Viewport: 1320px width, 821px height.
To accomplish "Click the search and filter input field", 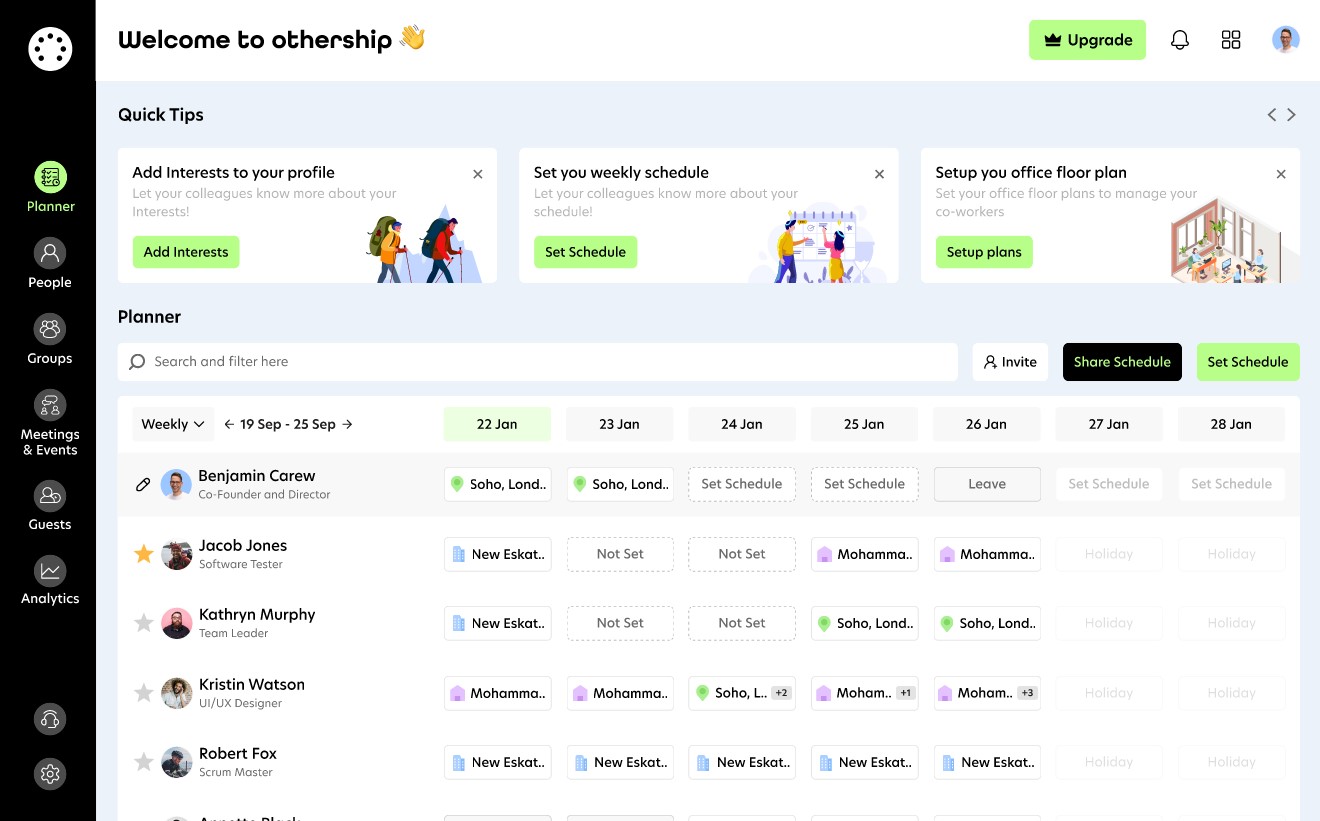I will [x=538, y=361].
